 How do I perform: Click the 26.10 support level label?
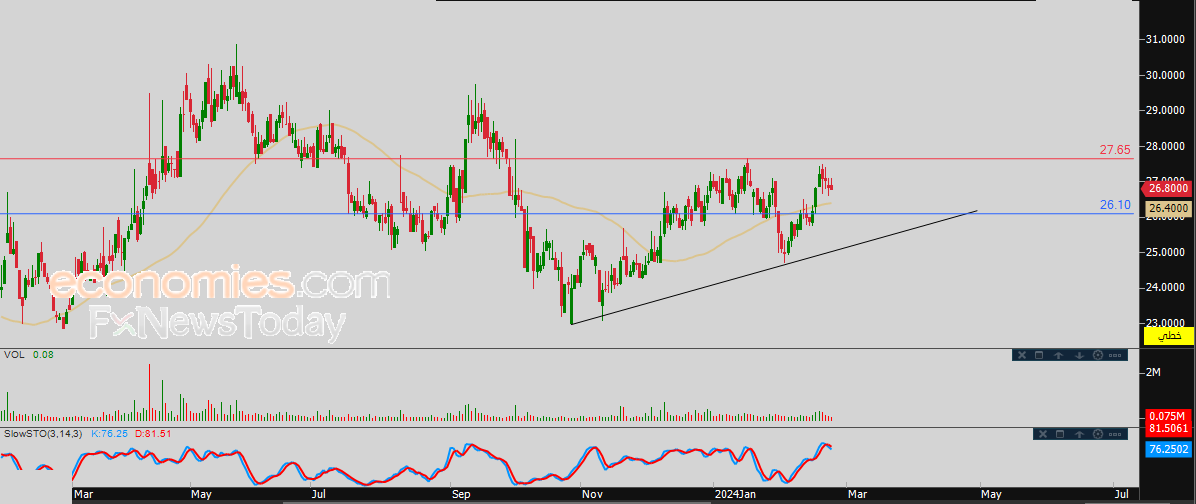tap(1114, 205)
